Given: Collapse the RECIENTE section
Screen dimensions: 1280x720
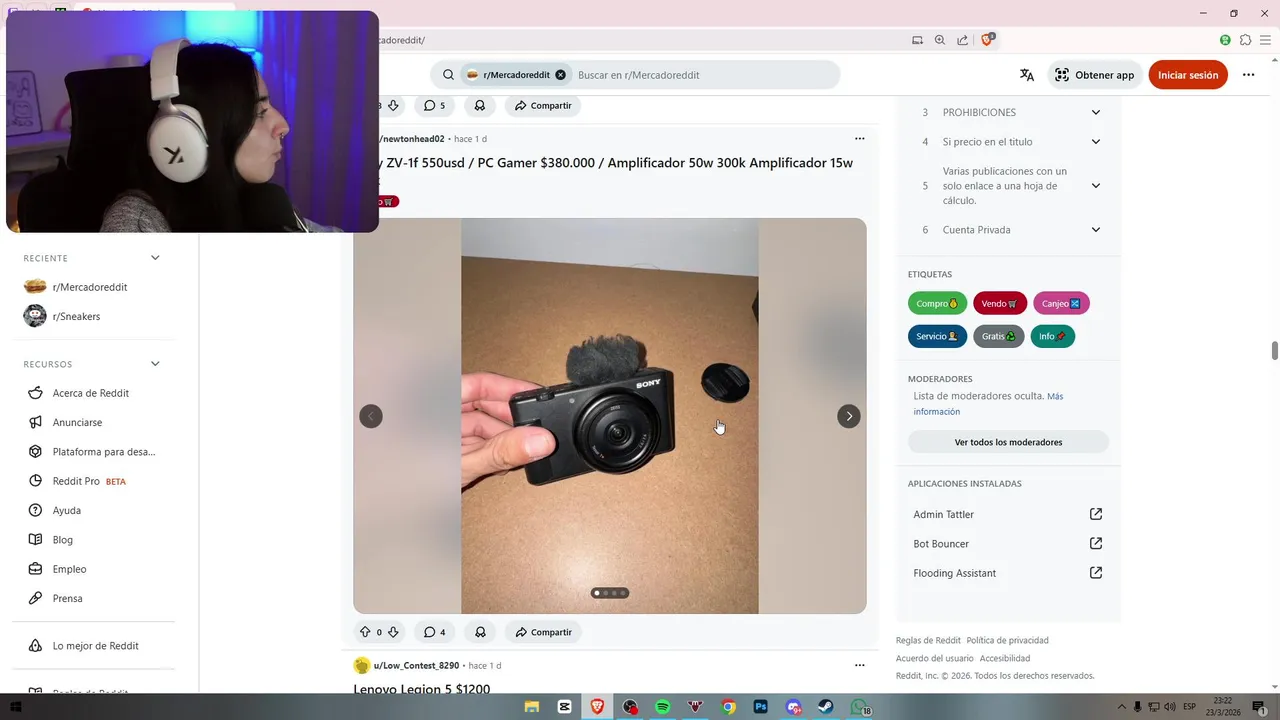Looking at the screenshot, I should coord(155,258).
